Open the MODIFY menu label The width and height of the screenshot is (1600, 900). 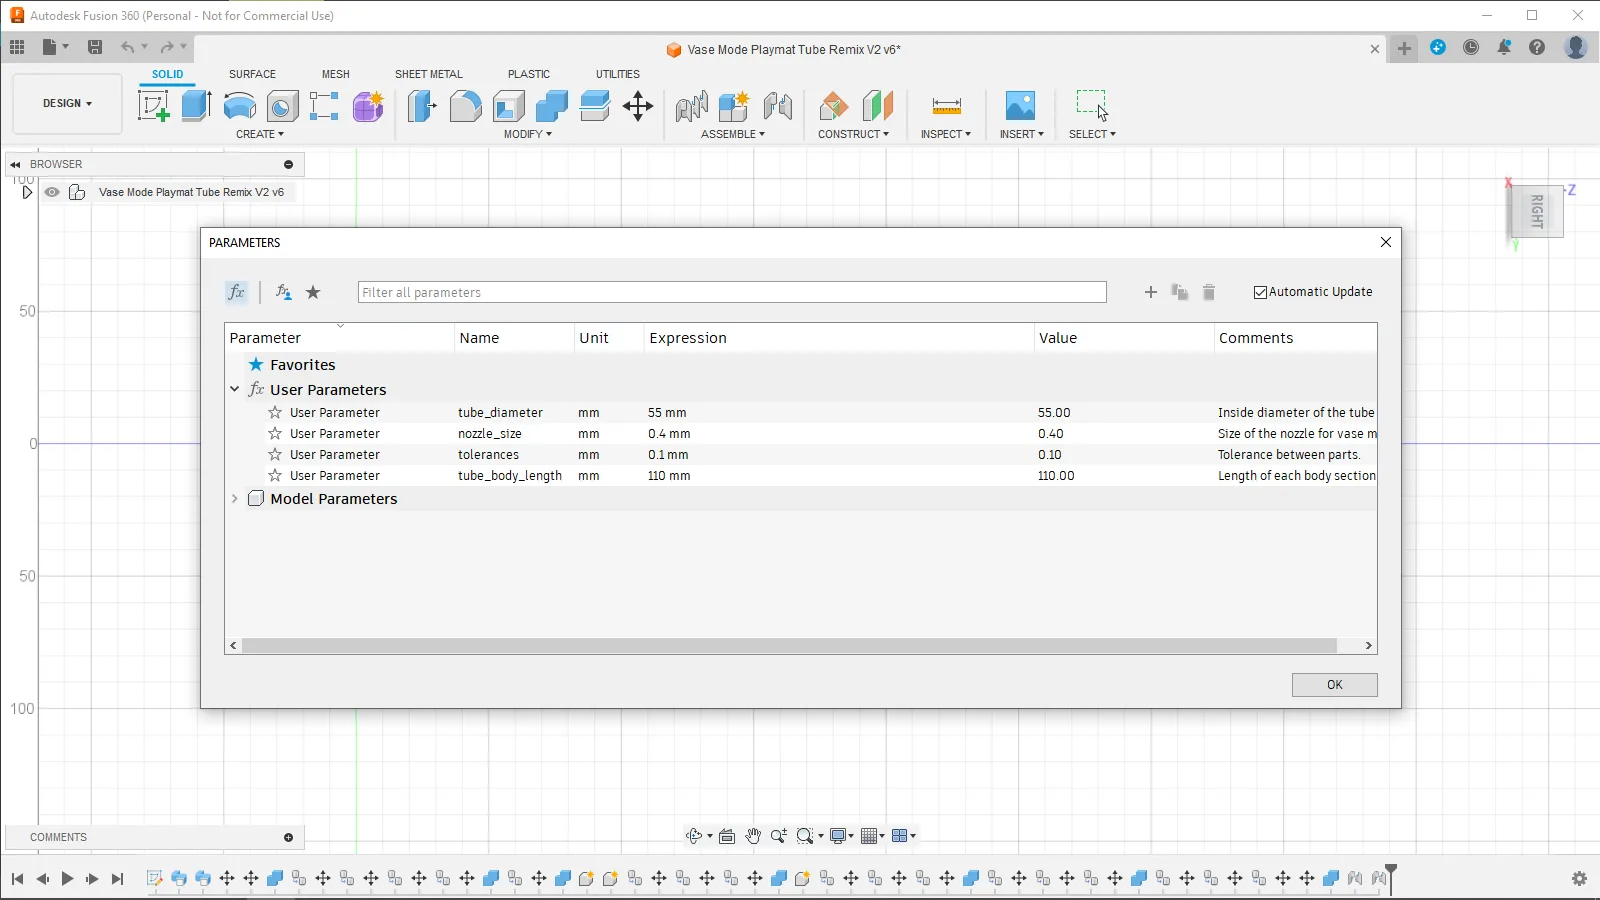pos(527,134)
